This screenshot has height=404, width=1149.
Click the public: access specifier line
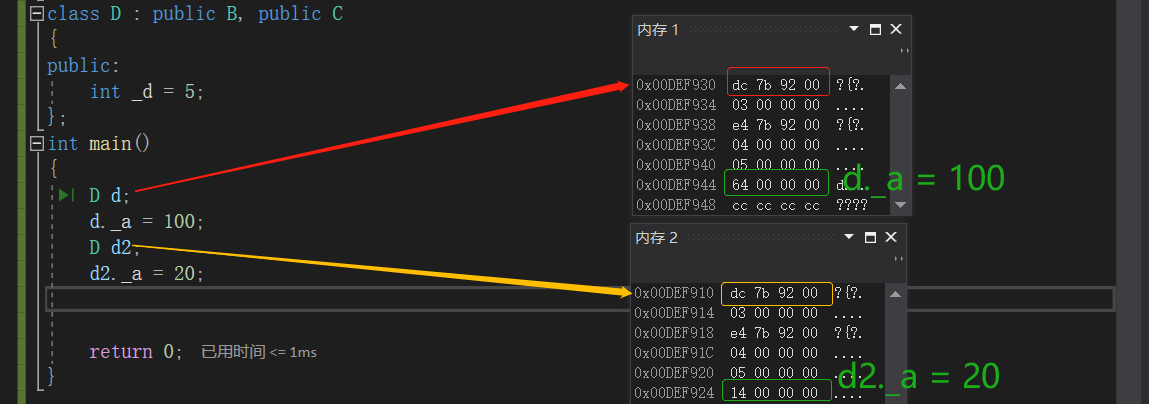click(83, 66)
